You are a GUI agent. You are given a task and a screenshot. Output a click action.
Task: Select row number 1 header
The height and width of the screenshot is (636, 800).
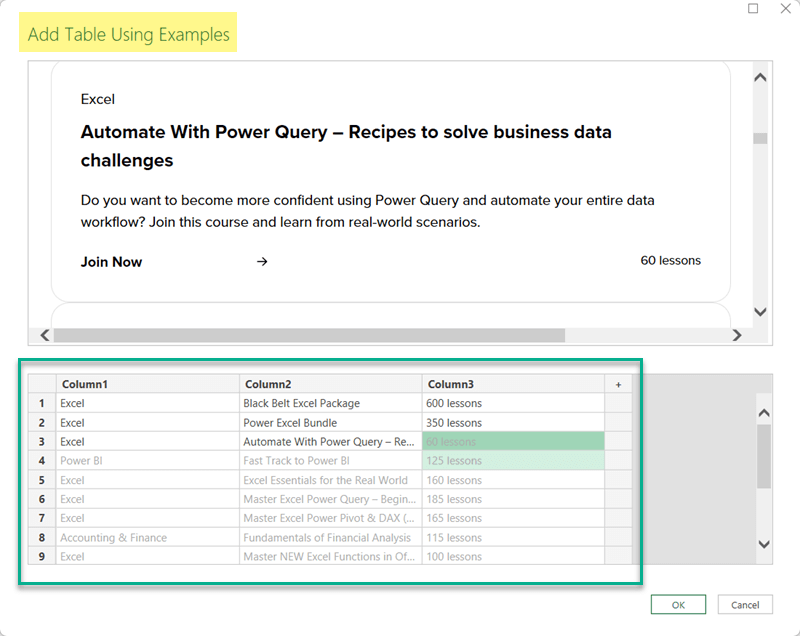coord(42,403)
